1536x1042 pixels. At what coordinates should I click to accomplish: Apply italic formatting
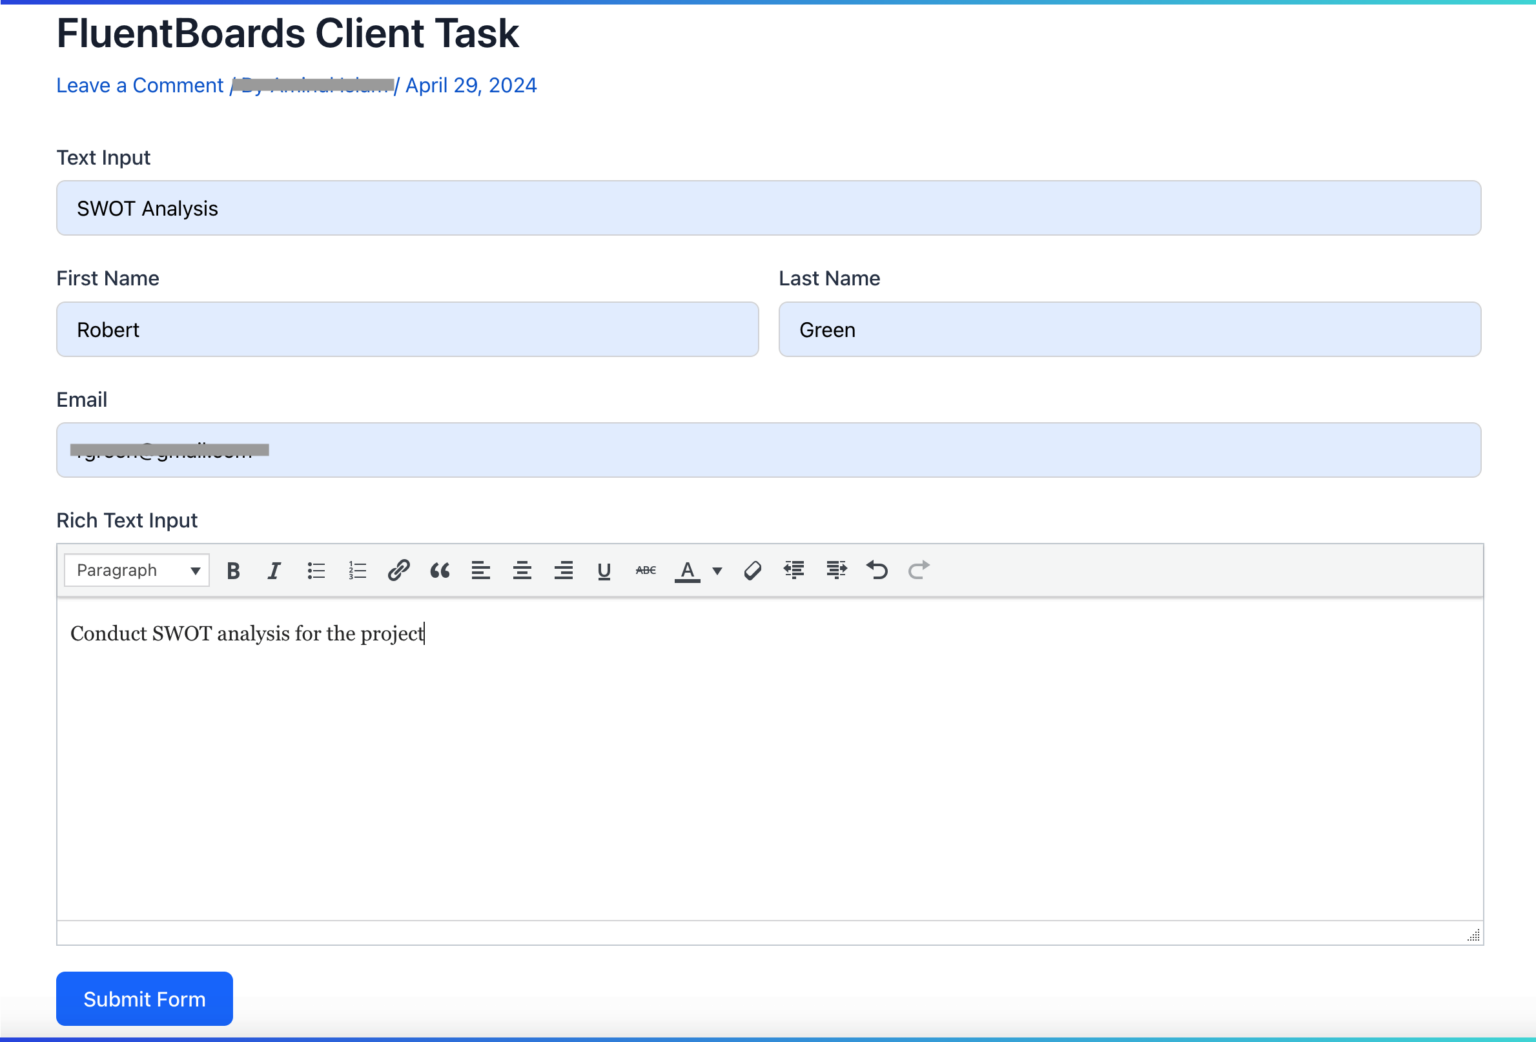pos(274,570)
